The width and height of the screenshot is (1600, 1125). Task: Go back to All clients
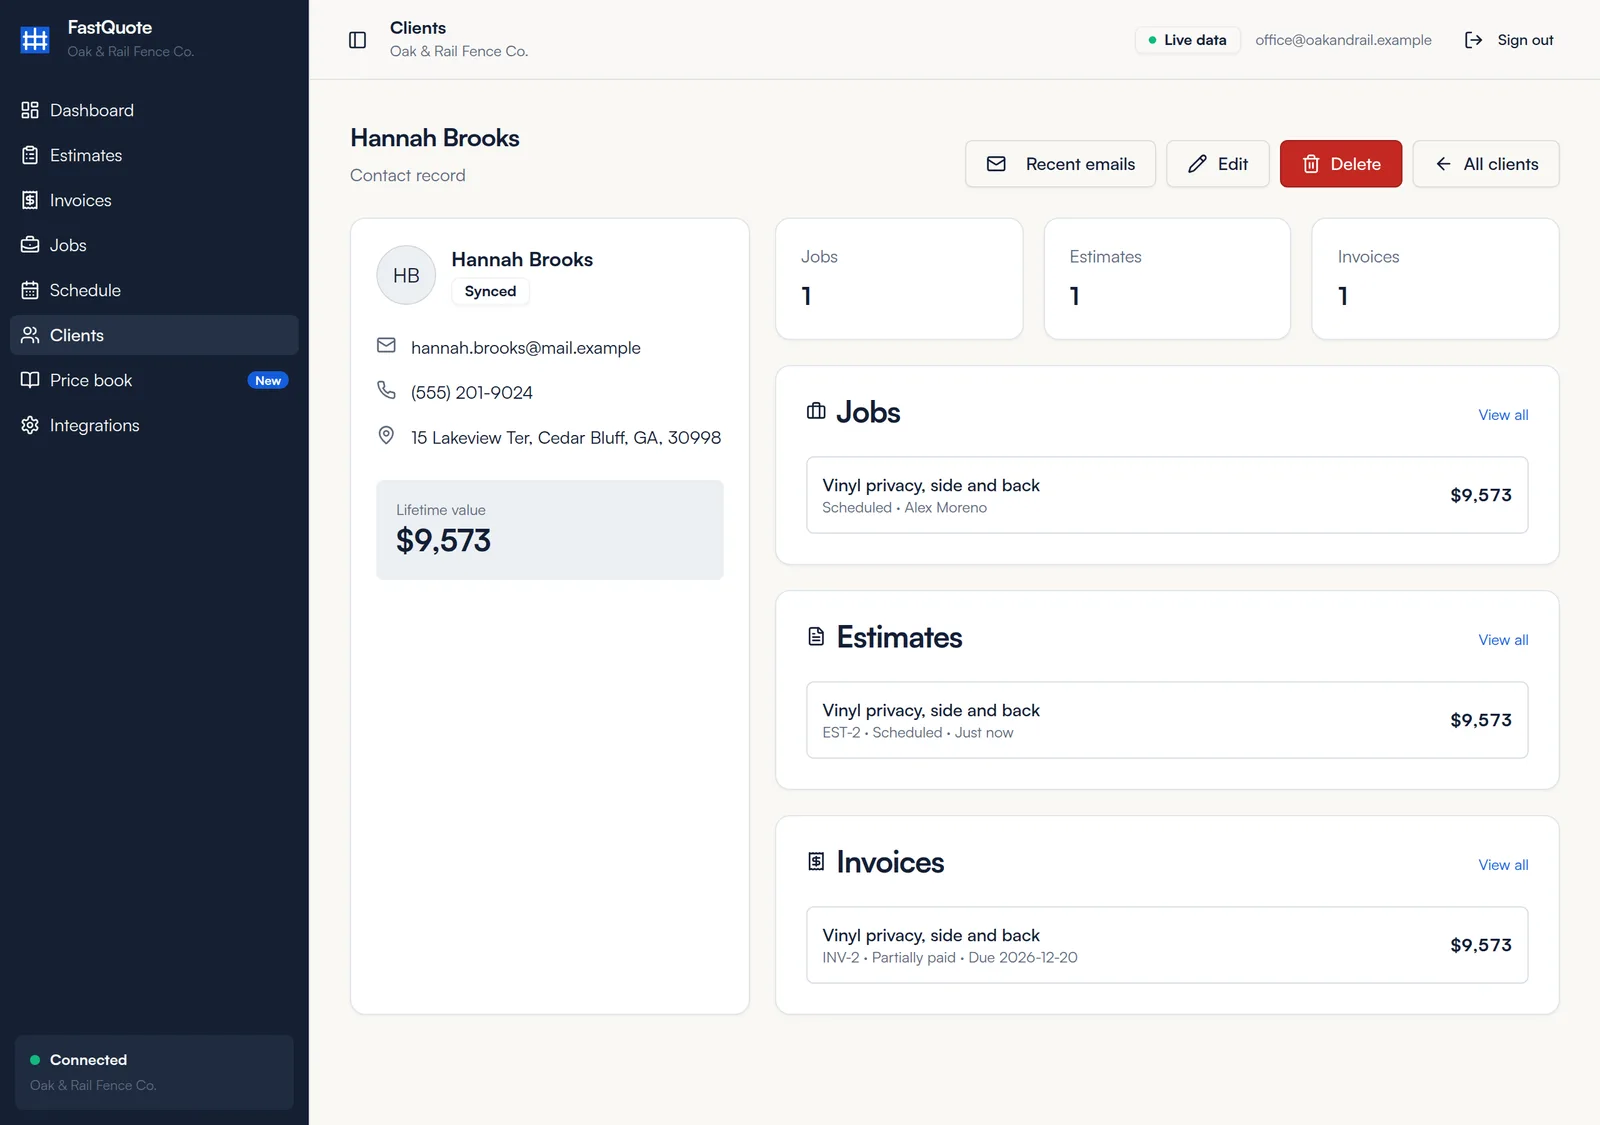tap(1485, 164)
